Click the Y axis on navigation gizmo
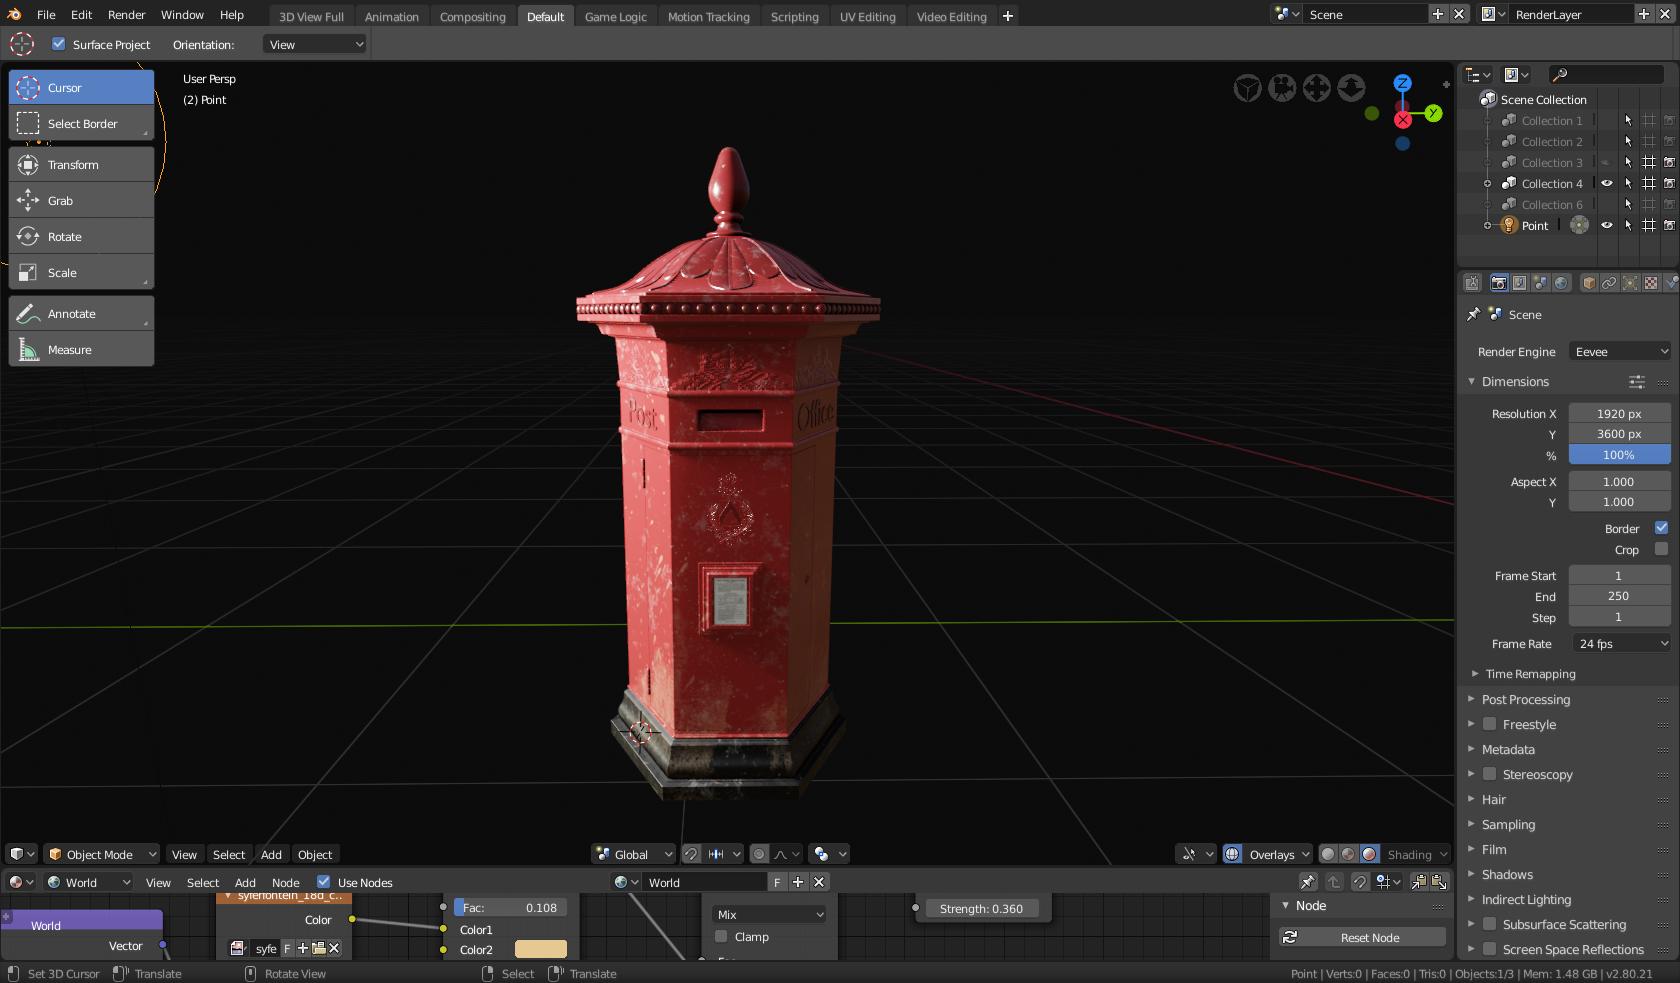The image size is (1680, 983). click(x=1433, y=113)
